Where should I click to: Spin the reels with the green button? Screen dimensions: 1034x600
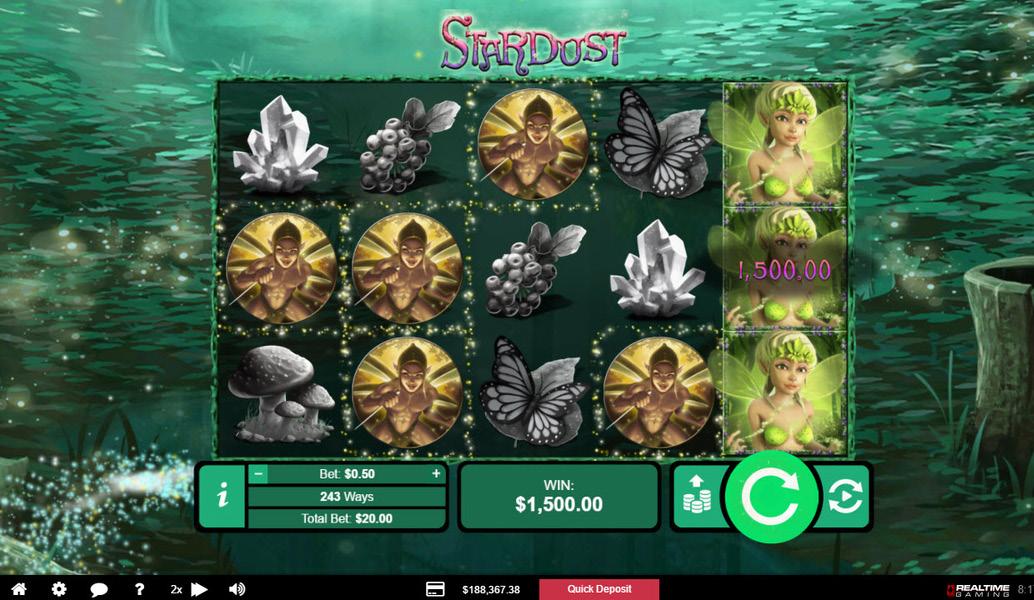pos(771,497)
